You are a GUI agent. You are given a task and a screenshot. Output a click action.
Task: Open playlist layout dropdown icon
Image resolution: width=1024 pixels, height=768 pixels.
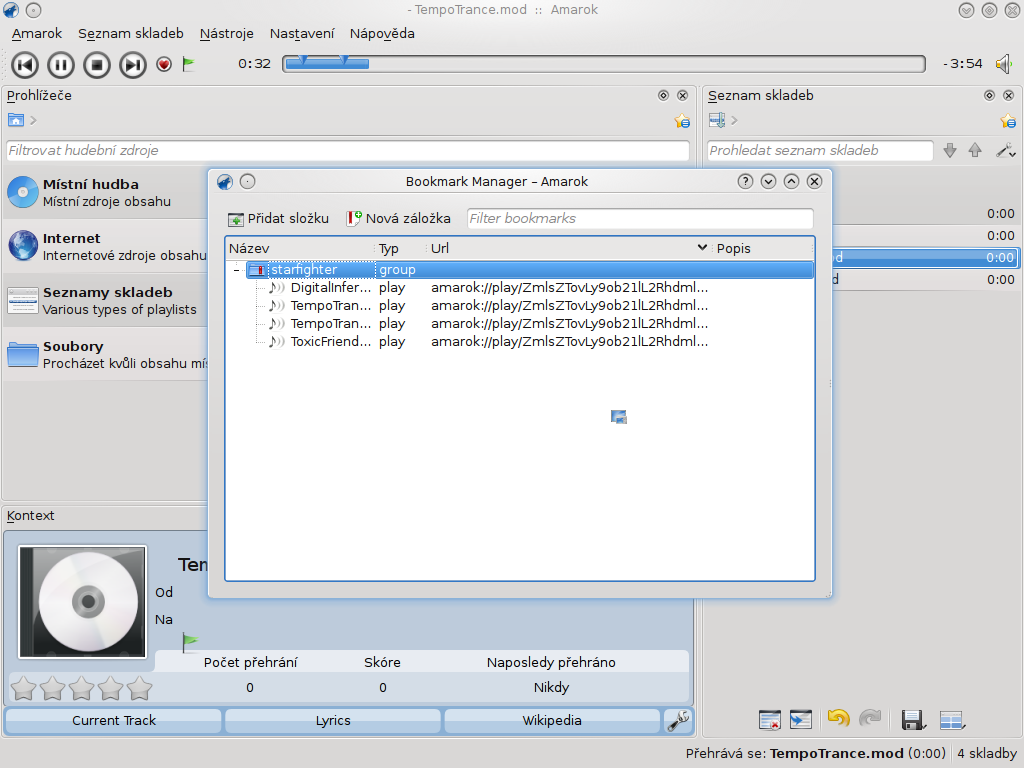pos(952,720)
